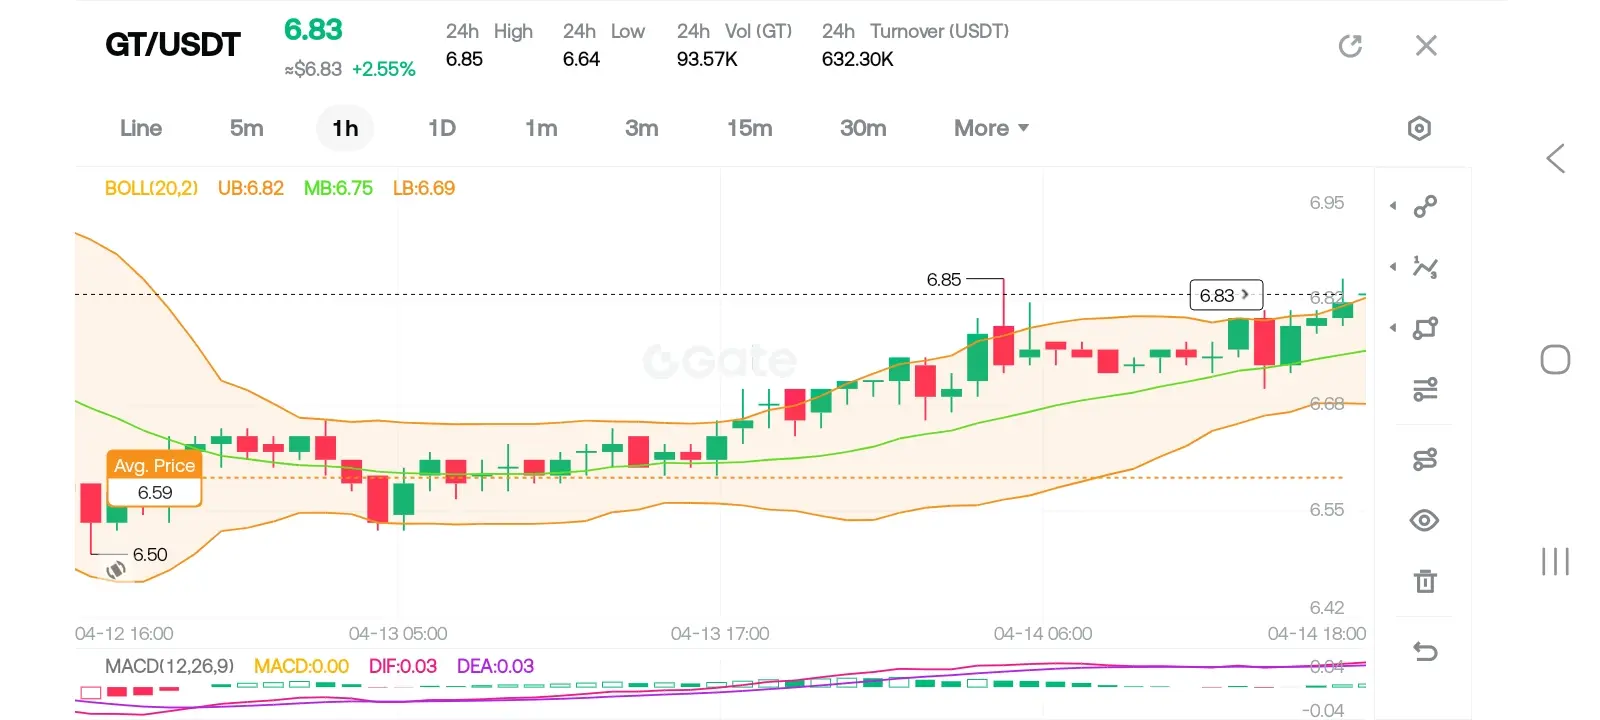Image resolution: width=1600 pixels, height=720 pixels.
Task: Expand the zigzag pattern tool options arrow
Action: [x=1393, y=267]
